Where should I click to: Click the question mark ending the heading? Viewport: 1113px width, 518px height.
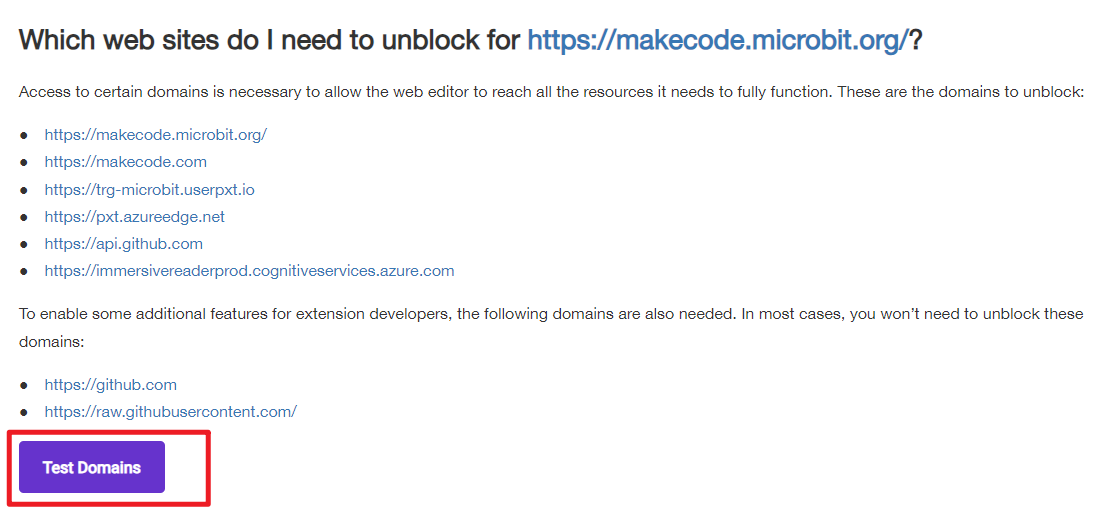click(x=916, y=40)
